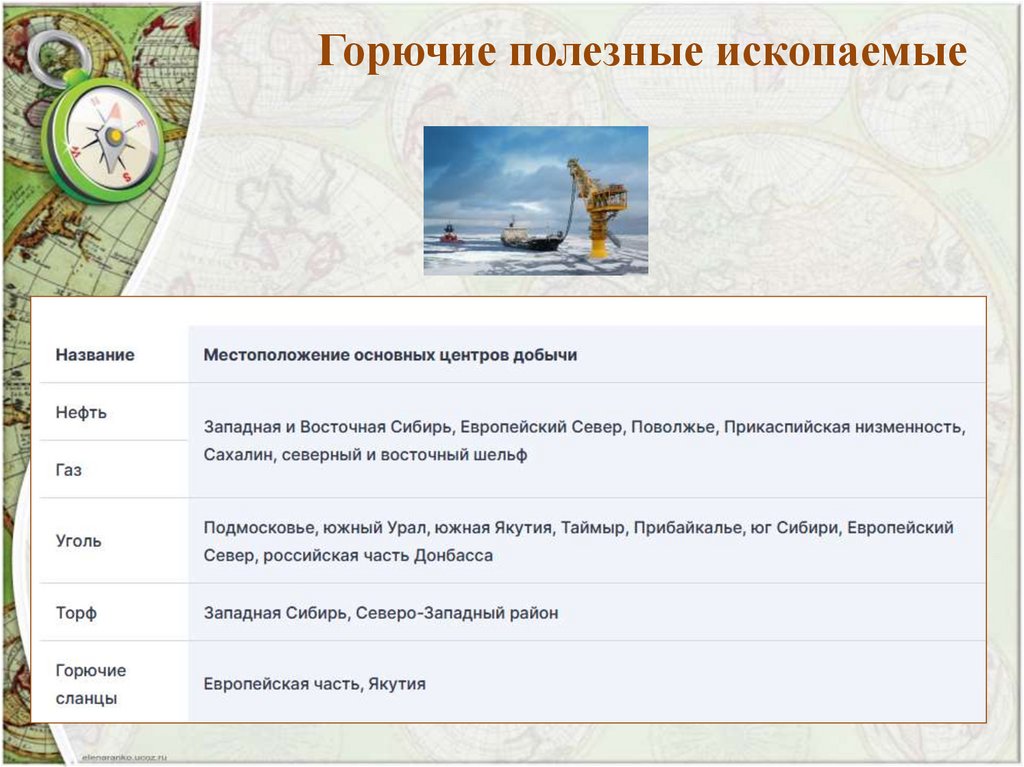
Task: Click the red N marker on the compass
Action: click(x=95, y=101)
